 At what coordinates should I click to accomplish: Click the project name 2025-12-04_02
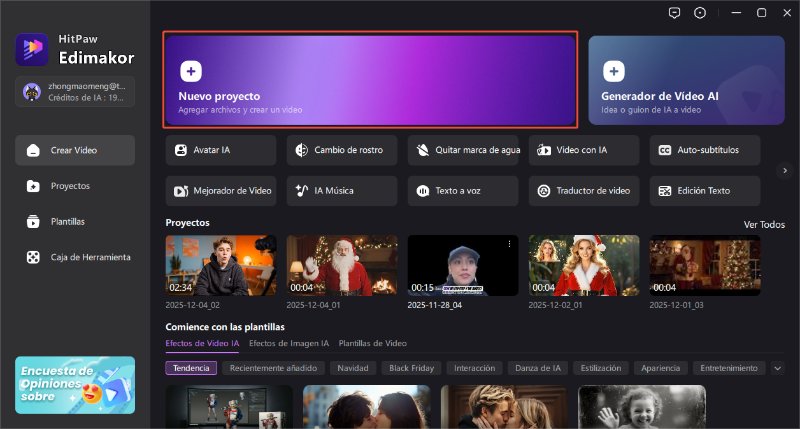[192, 305]
